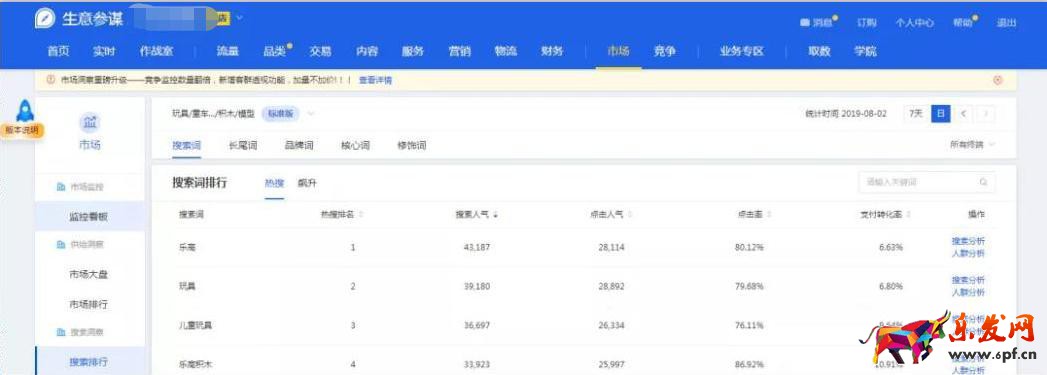The image size is (1047, 375).
Task: Expand the shop account dropdown arrow
Action: (239, 17)
